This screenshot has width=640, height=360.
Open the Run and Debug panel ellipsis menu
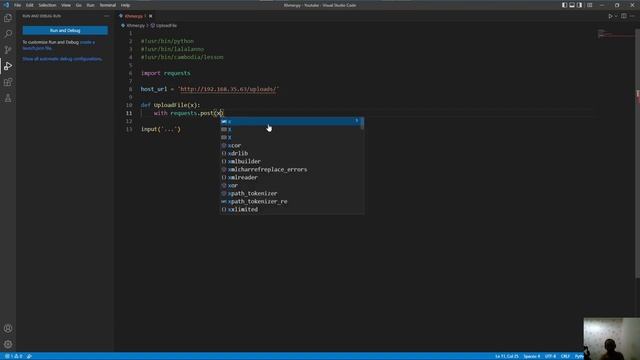click(x=107, y=16)
